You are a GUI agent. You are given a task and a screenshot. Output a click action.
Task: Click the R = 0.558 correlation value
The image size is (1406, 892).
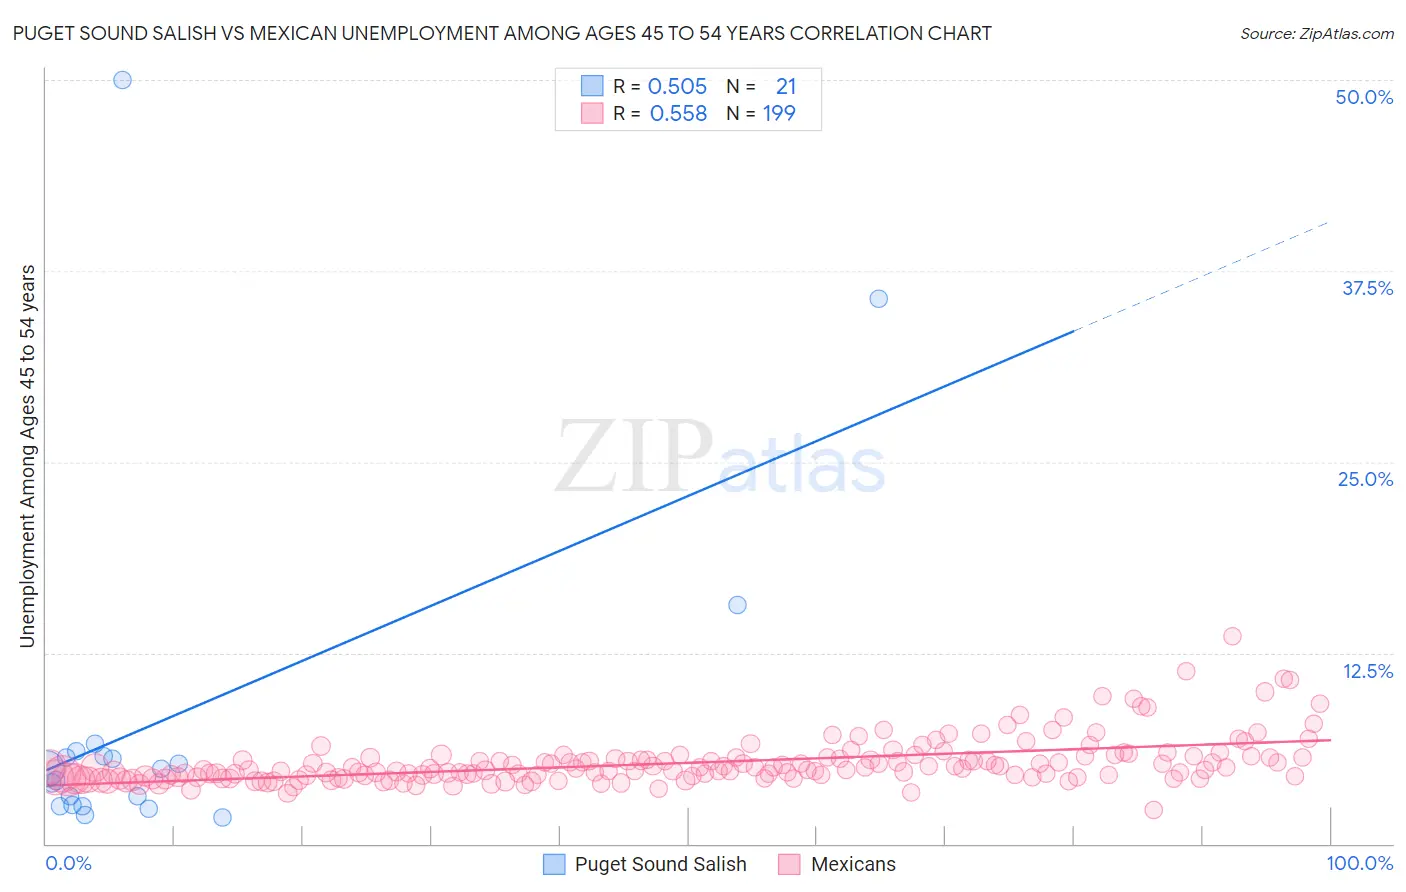click(660, 113)
